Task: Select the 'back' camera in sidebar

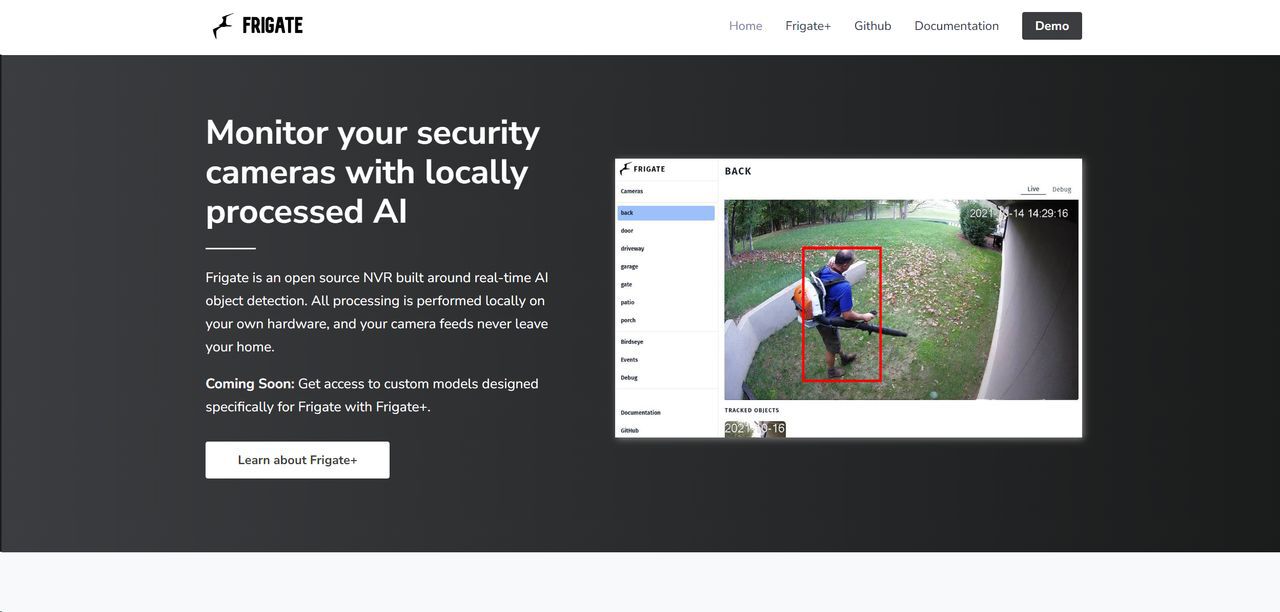Action: (x=665, y=213)
